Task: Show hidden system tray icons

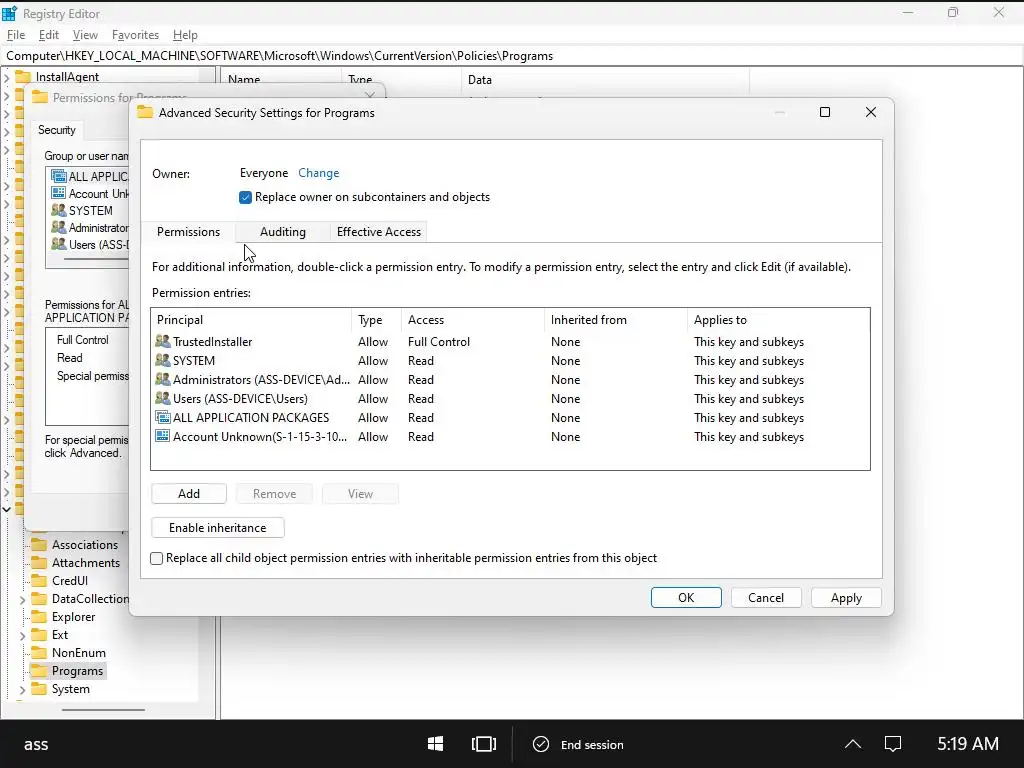Action: (x=853, y=744)
